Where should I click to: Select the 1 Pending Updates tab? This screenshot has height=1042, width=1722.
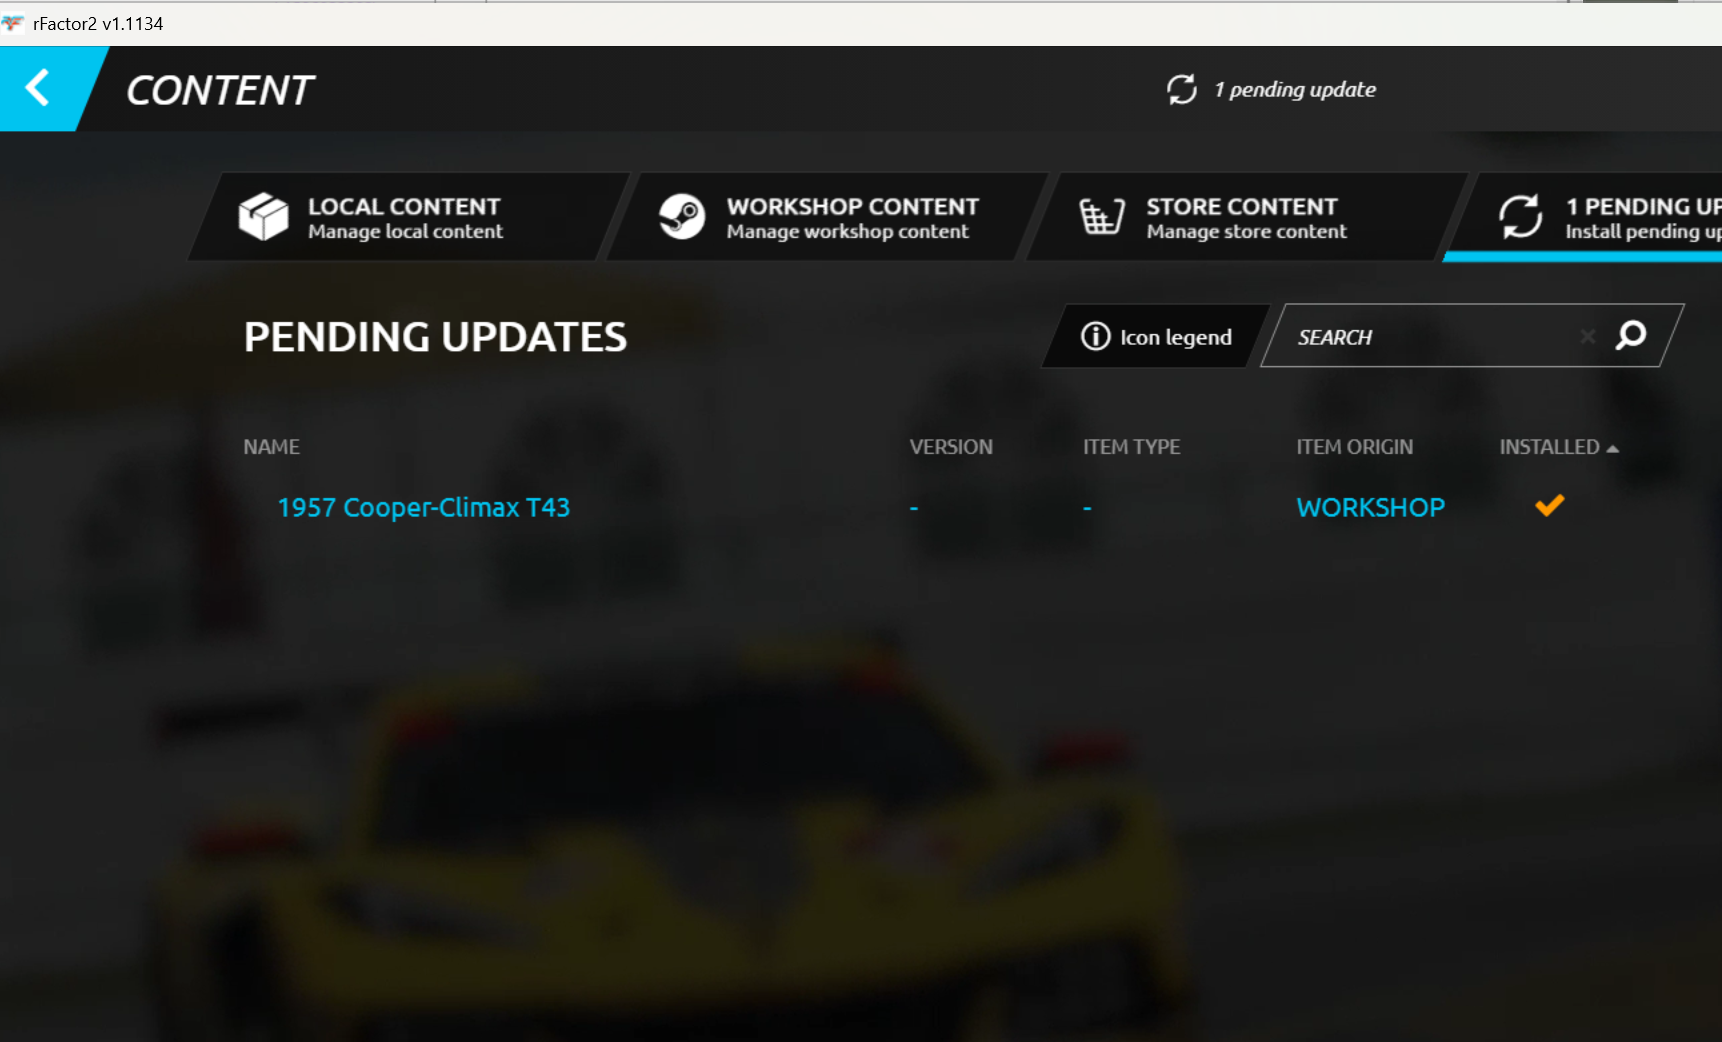click(1590, 217)
